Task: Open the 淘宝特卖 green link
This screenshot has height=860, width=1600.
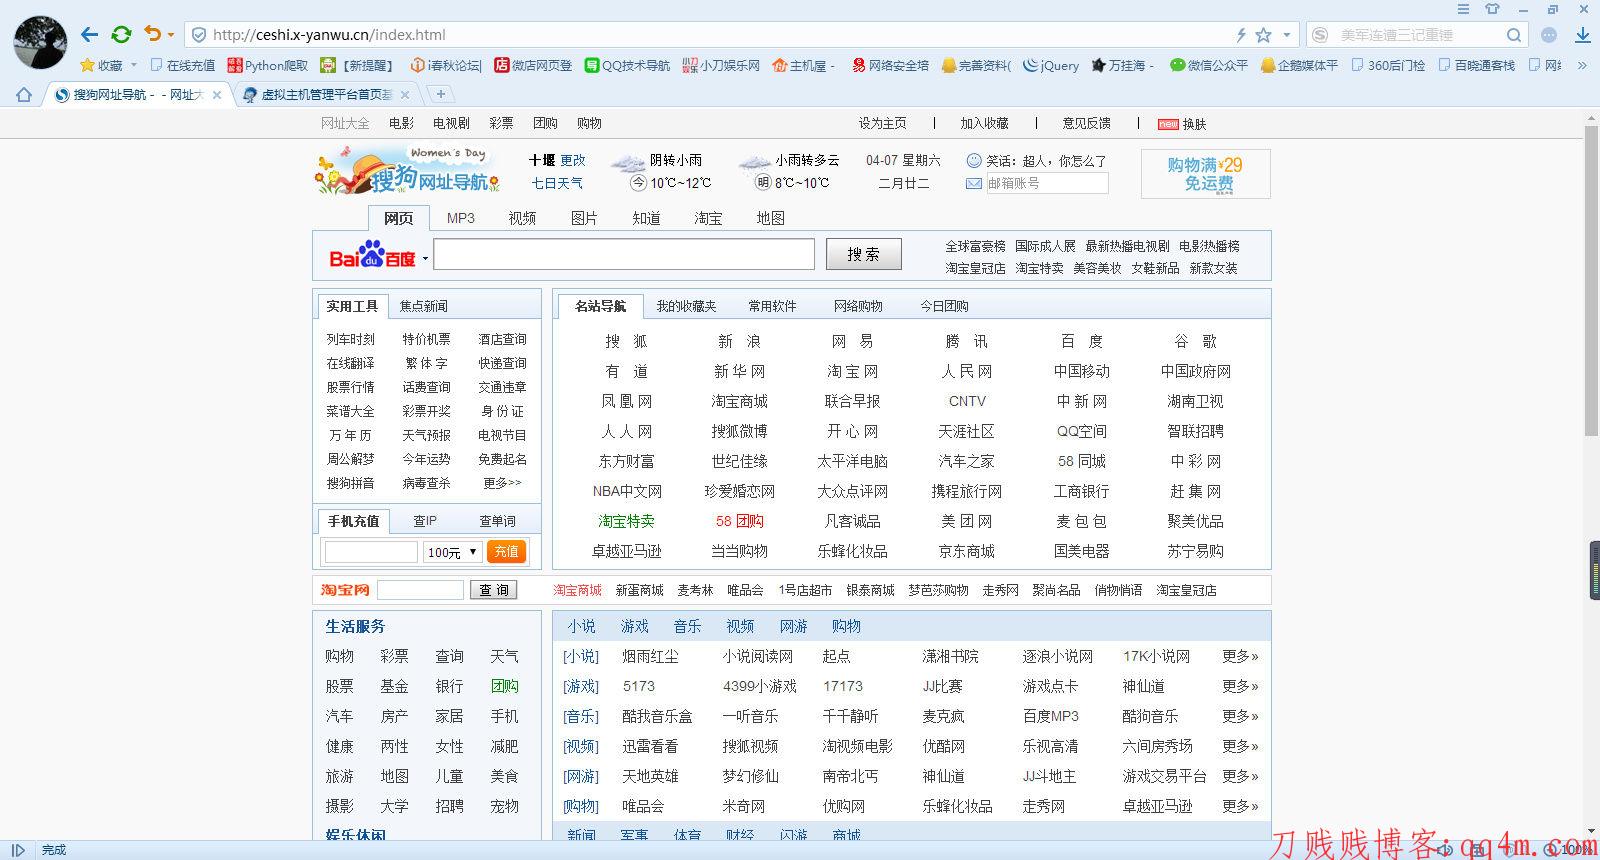Action: (x=626, y=521)
